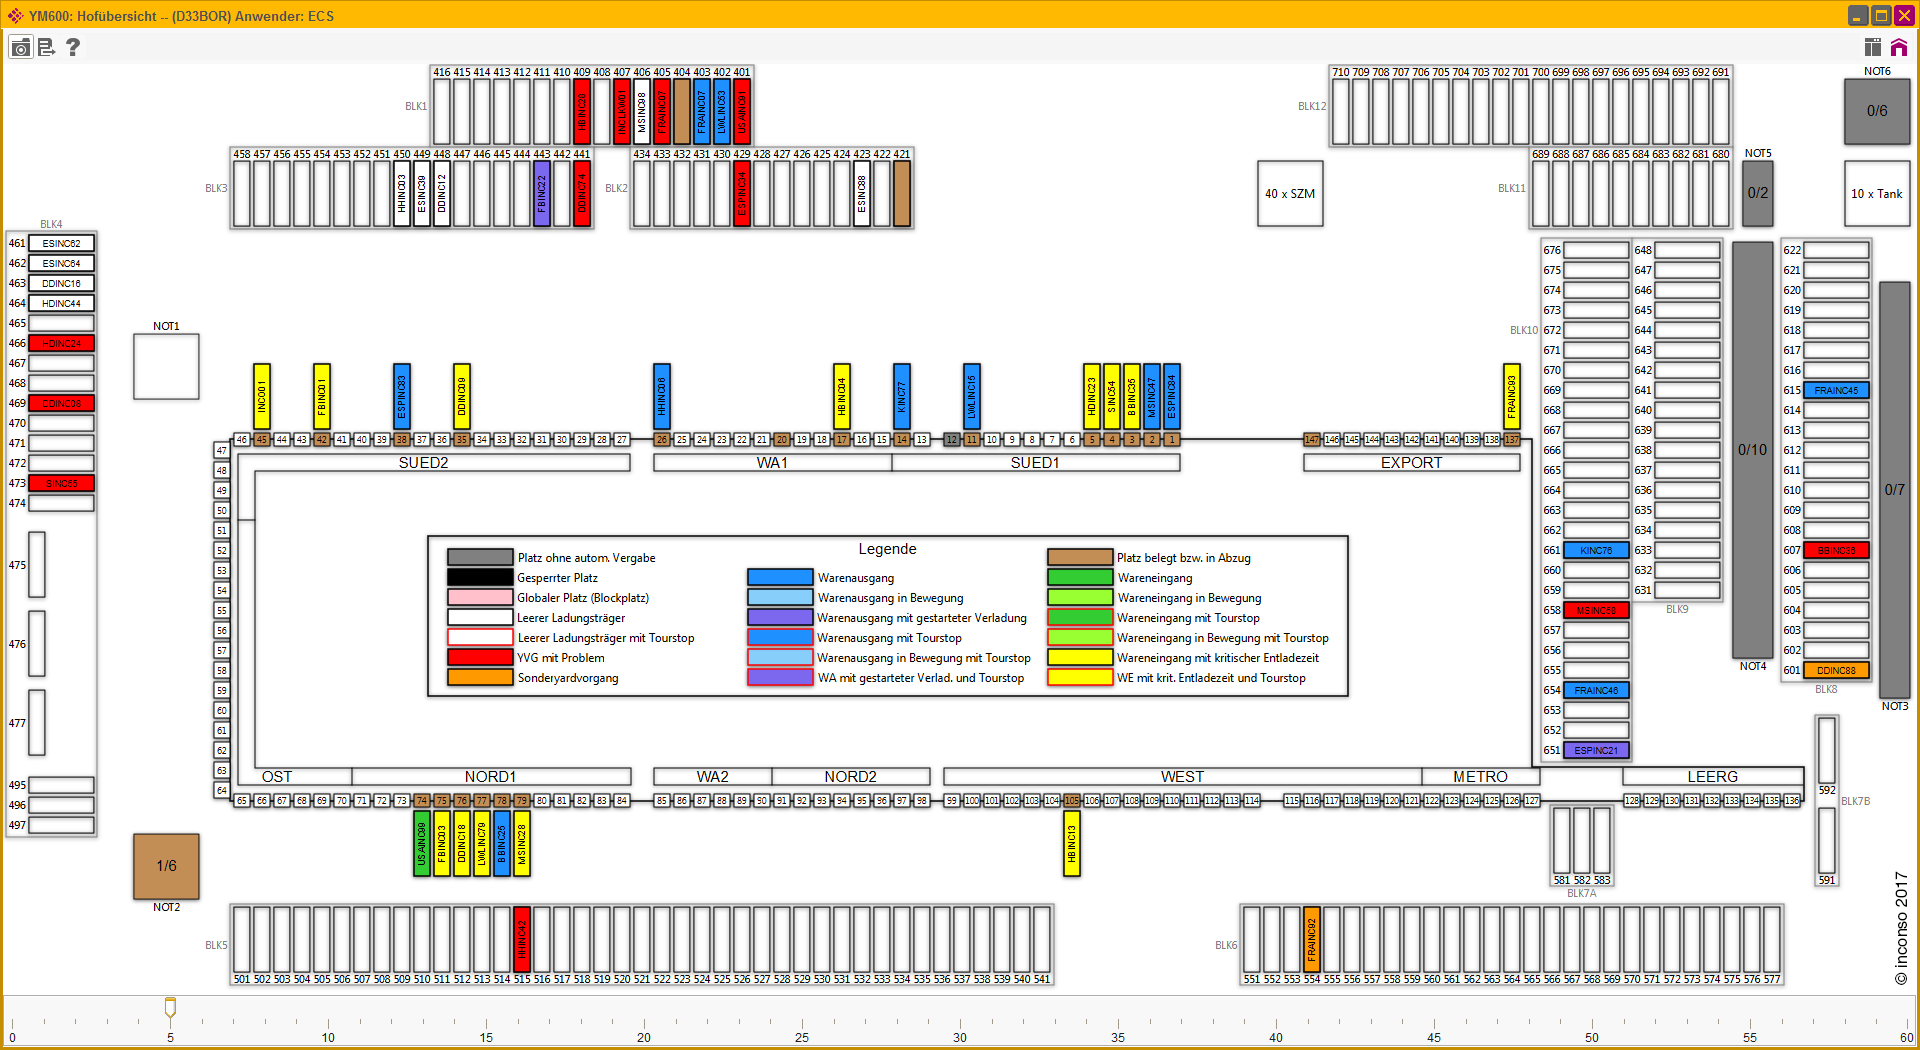Click the export list toolbar icon
Viewport: 1920px width, 1050px height.
(x=46, y=47)
